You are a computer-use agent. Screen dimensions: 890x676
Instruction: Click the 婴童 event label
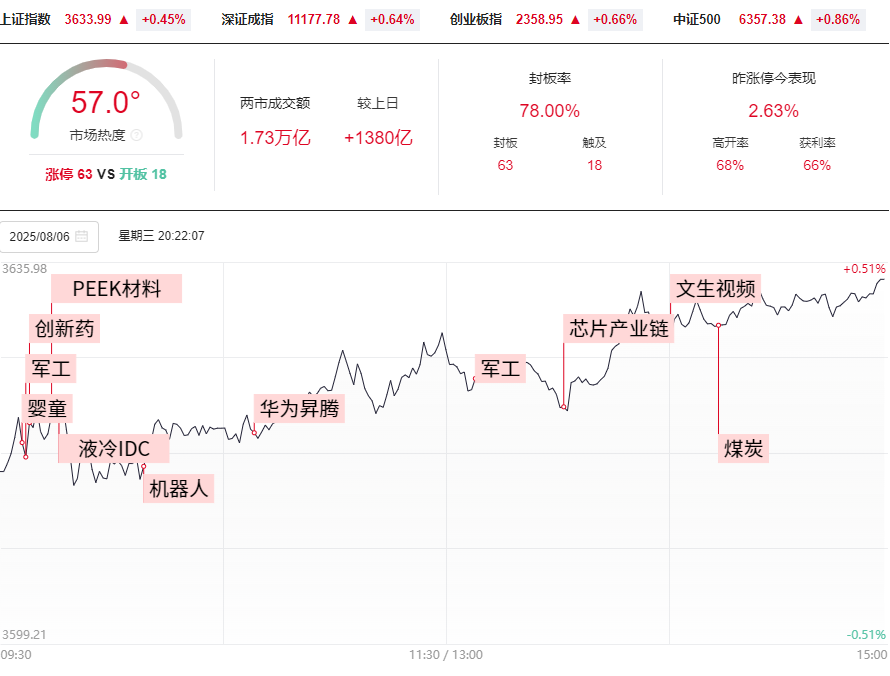coord(47,409)
